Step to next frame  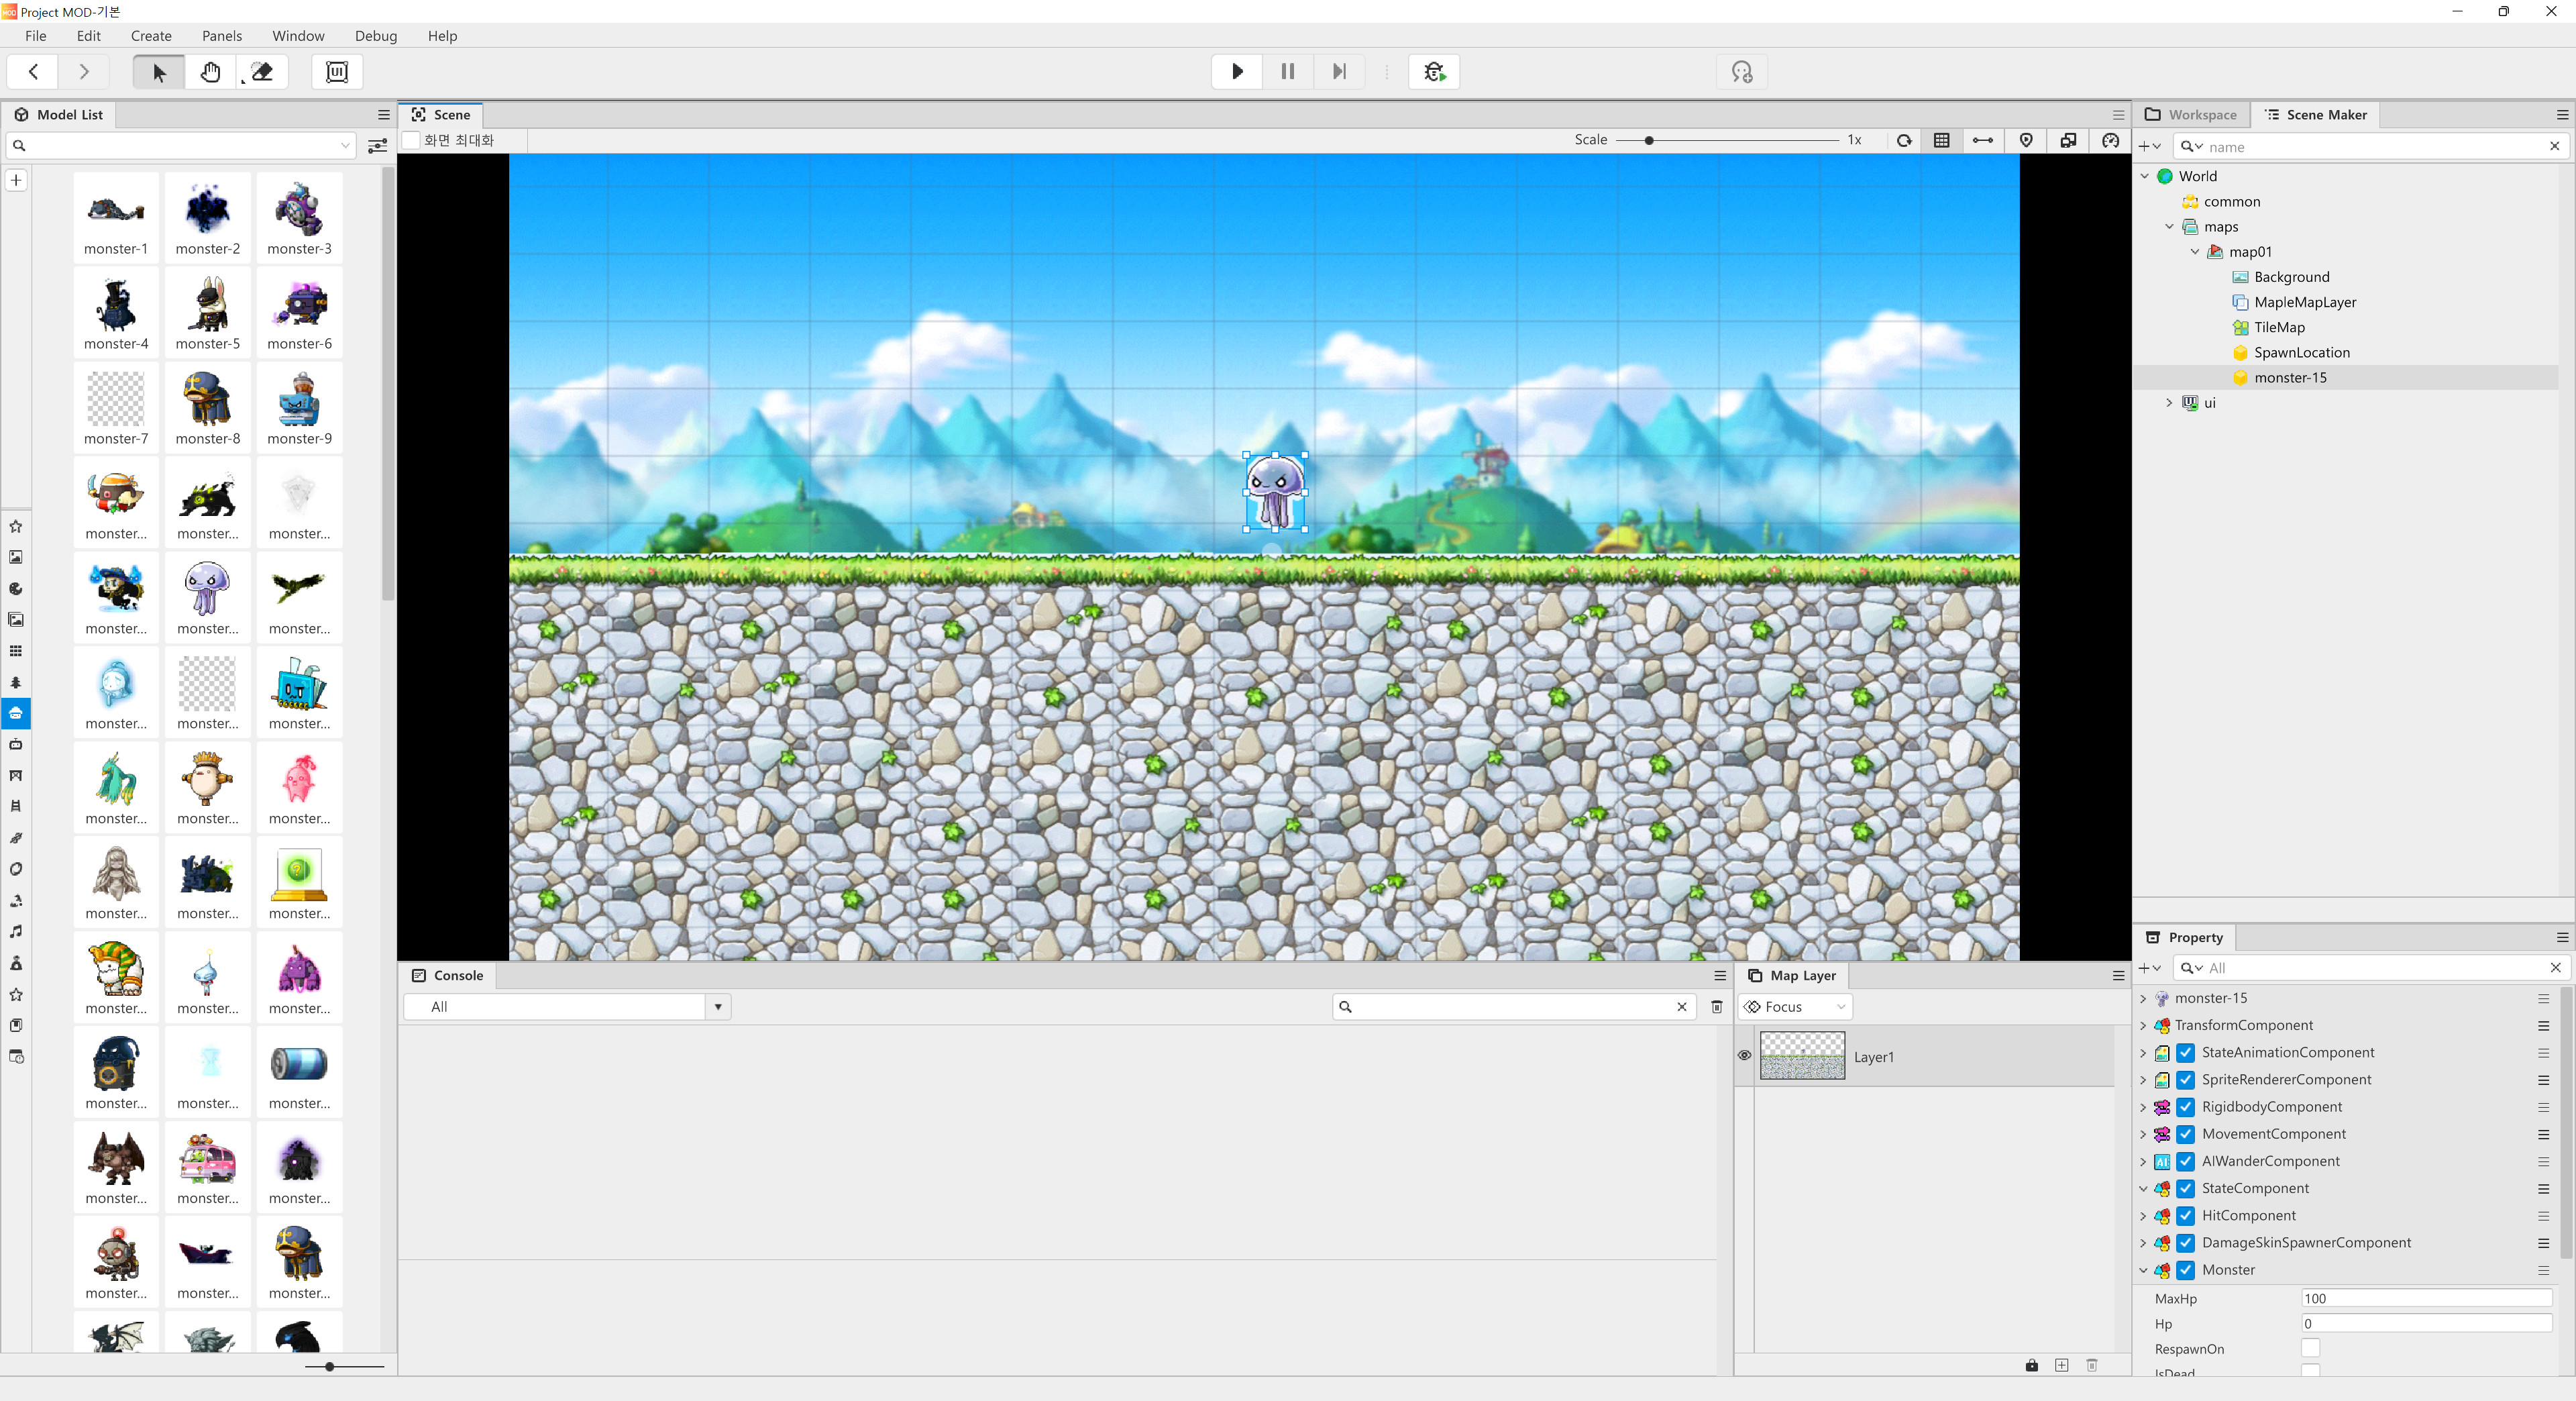point(1339,72)
